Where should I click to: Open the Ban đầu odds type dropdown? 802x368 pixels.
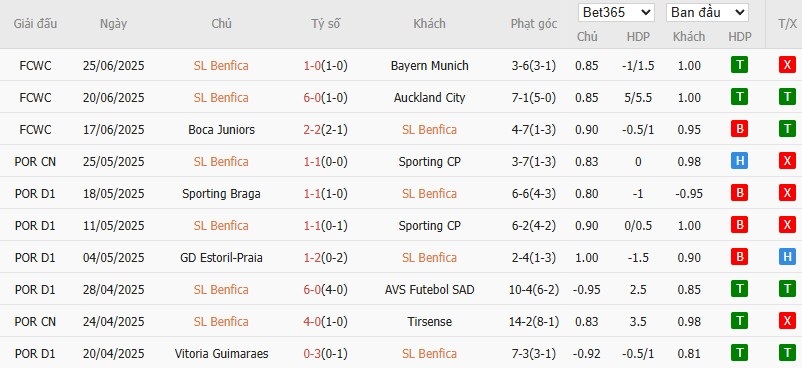pyautogui.click(x=707, y=13)
